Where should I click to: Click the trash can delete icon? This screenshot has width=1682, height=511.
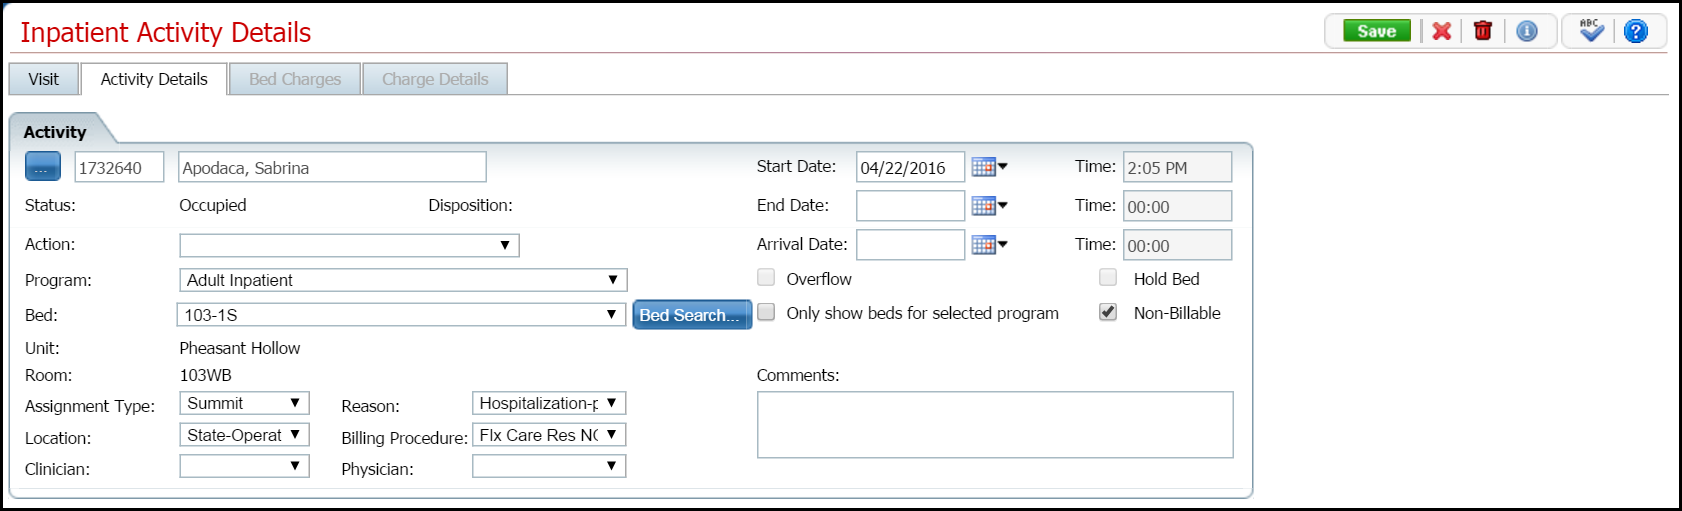click(1483, 31)
